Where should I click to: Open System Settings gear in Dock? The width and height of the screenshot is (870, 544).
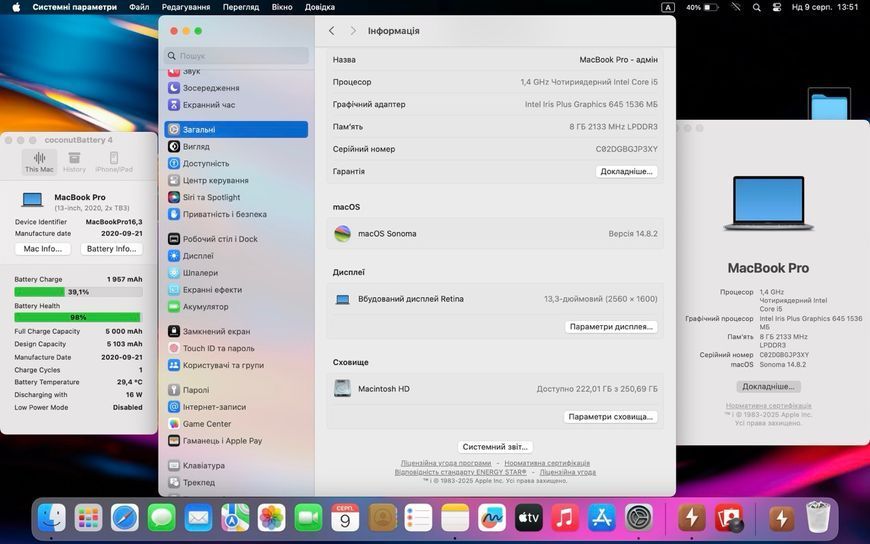pos(639,517)
